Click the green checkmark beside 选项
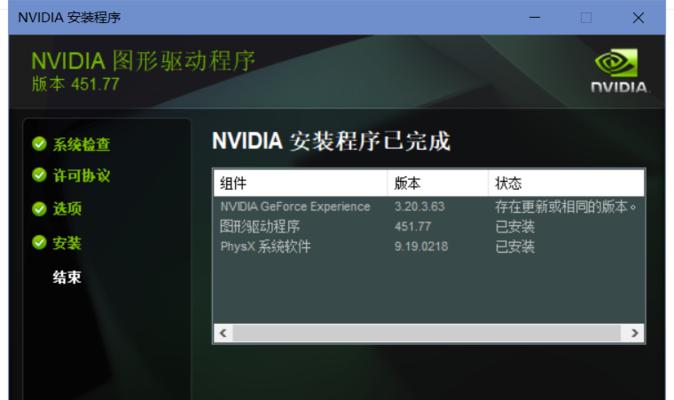The width and height of the screenshot is (674, 400). coord(39,209)
